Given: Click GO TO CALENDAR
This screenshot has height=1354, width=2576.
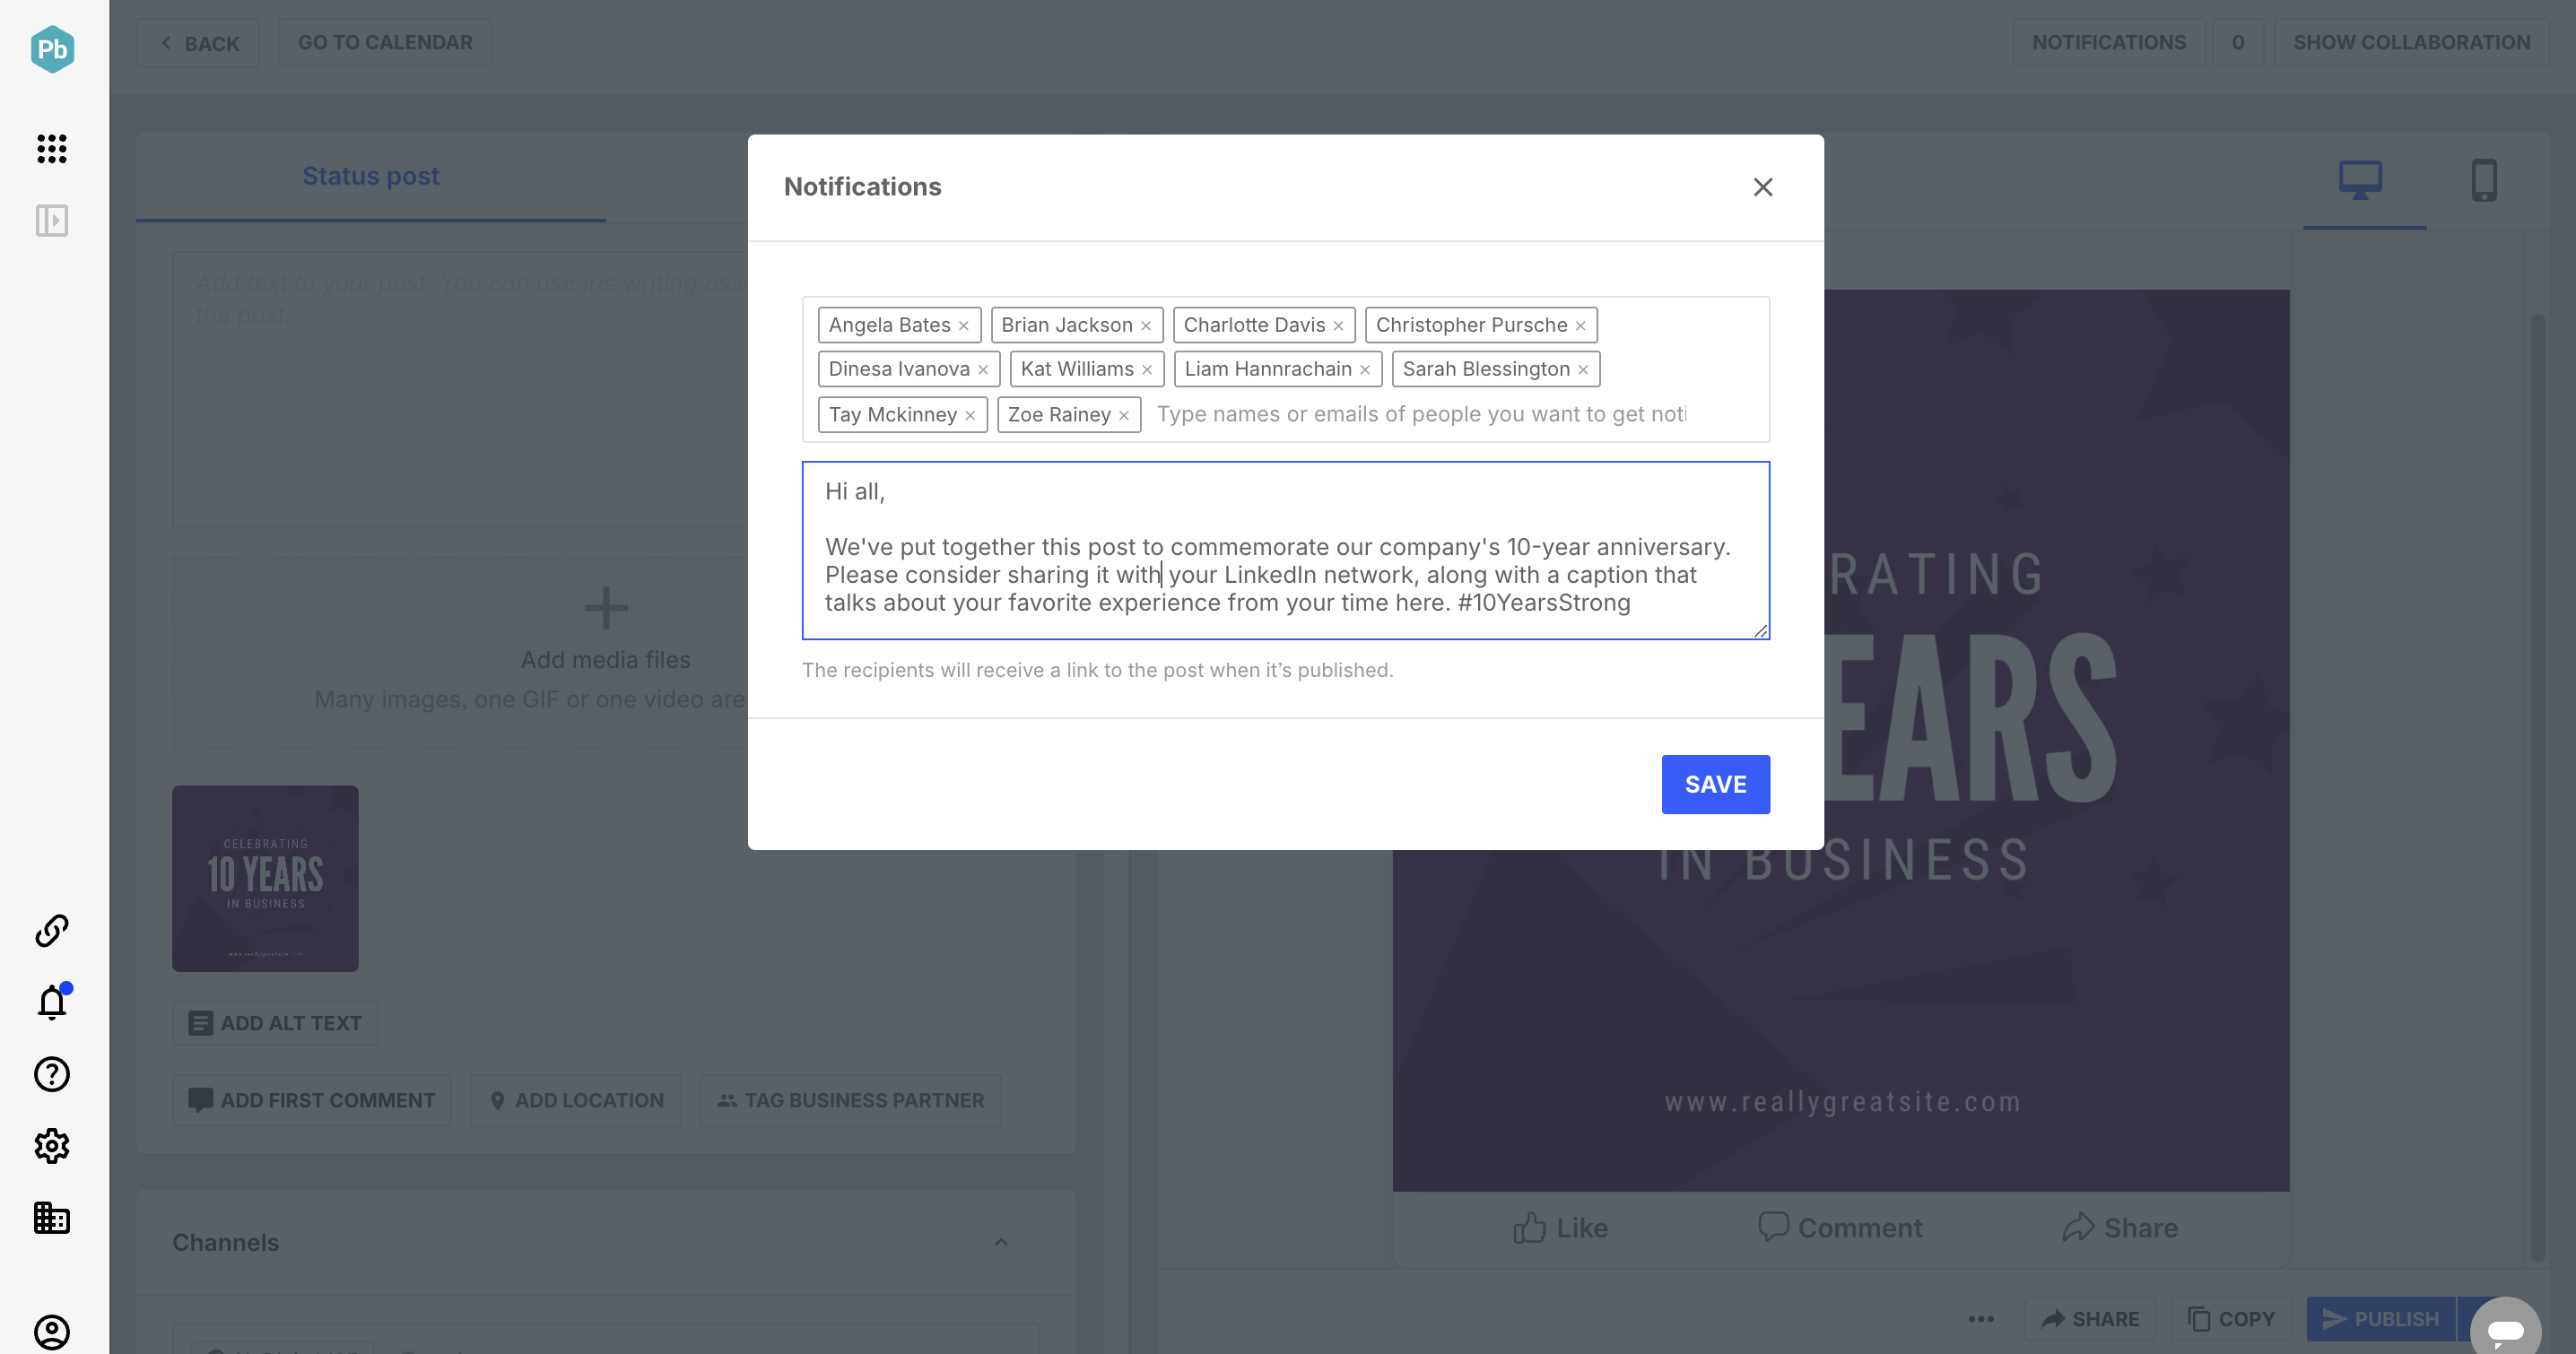Looking at the screenshot, I should tap(385, 43).
